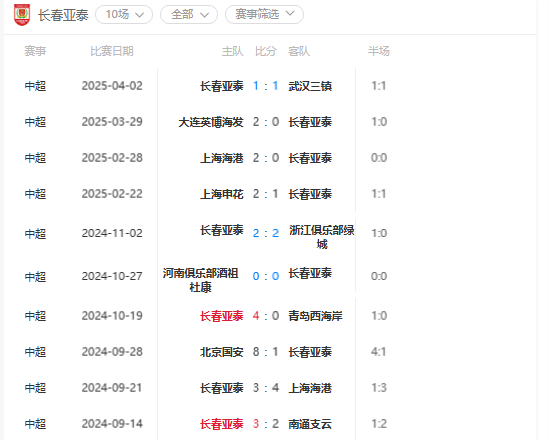Click the 长春亚泰 team name header
This screenshot has height=440, width=549.
coord(63,15)
